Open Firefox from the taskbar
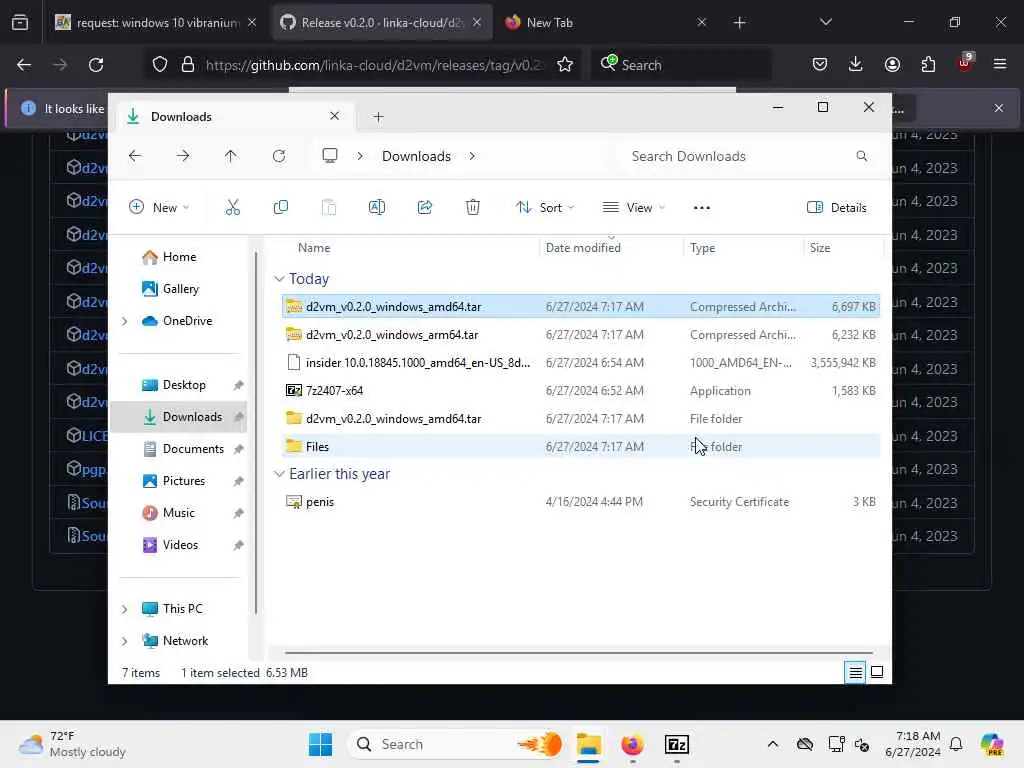The image size is (1024, 768). [632, 744]
